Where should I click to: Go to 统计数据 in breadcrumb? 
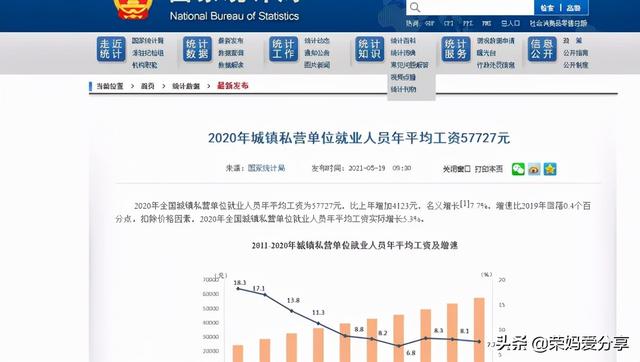(x=186, y=86)
